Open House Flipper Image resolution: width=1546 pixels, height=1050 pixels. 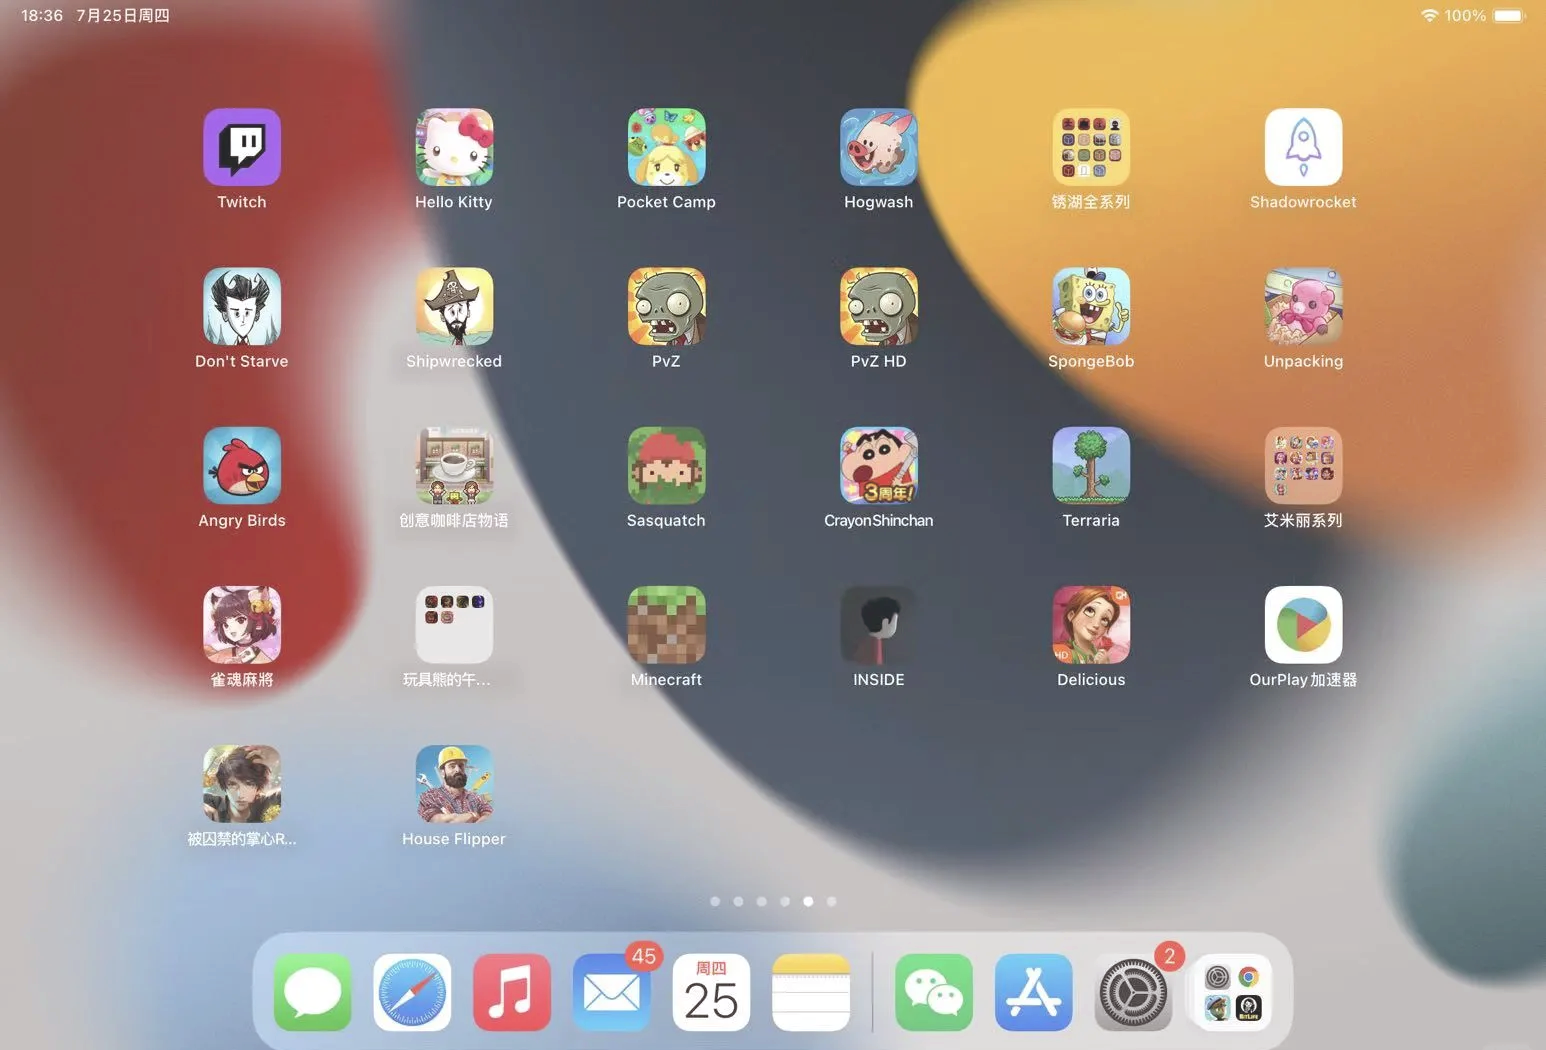[x=454, y=783]
